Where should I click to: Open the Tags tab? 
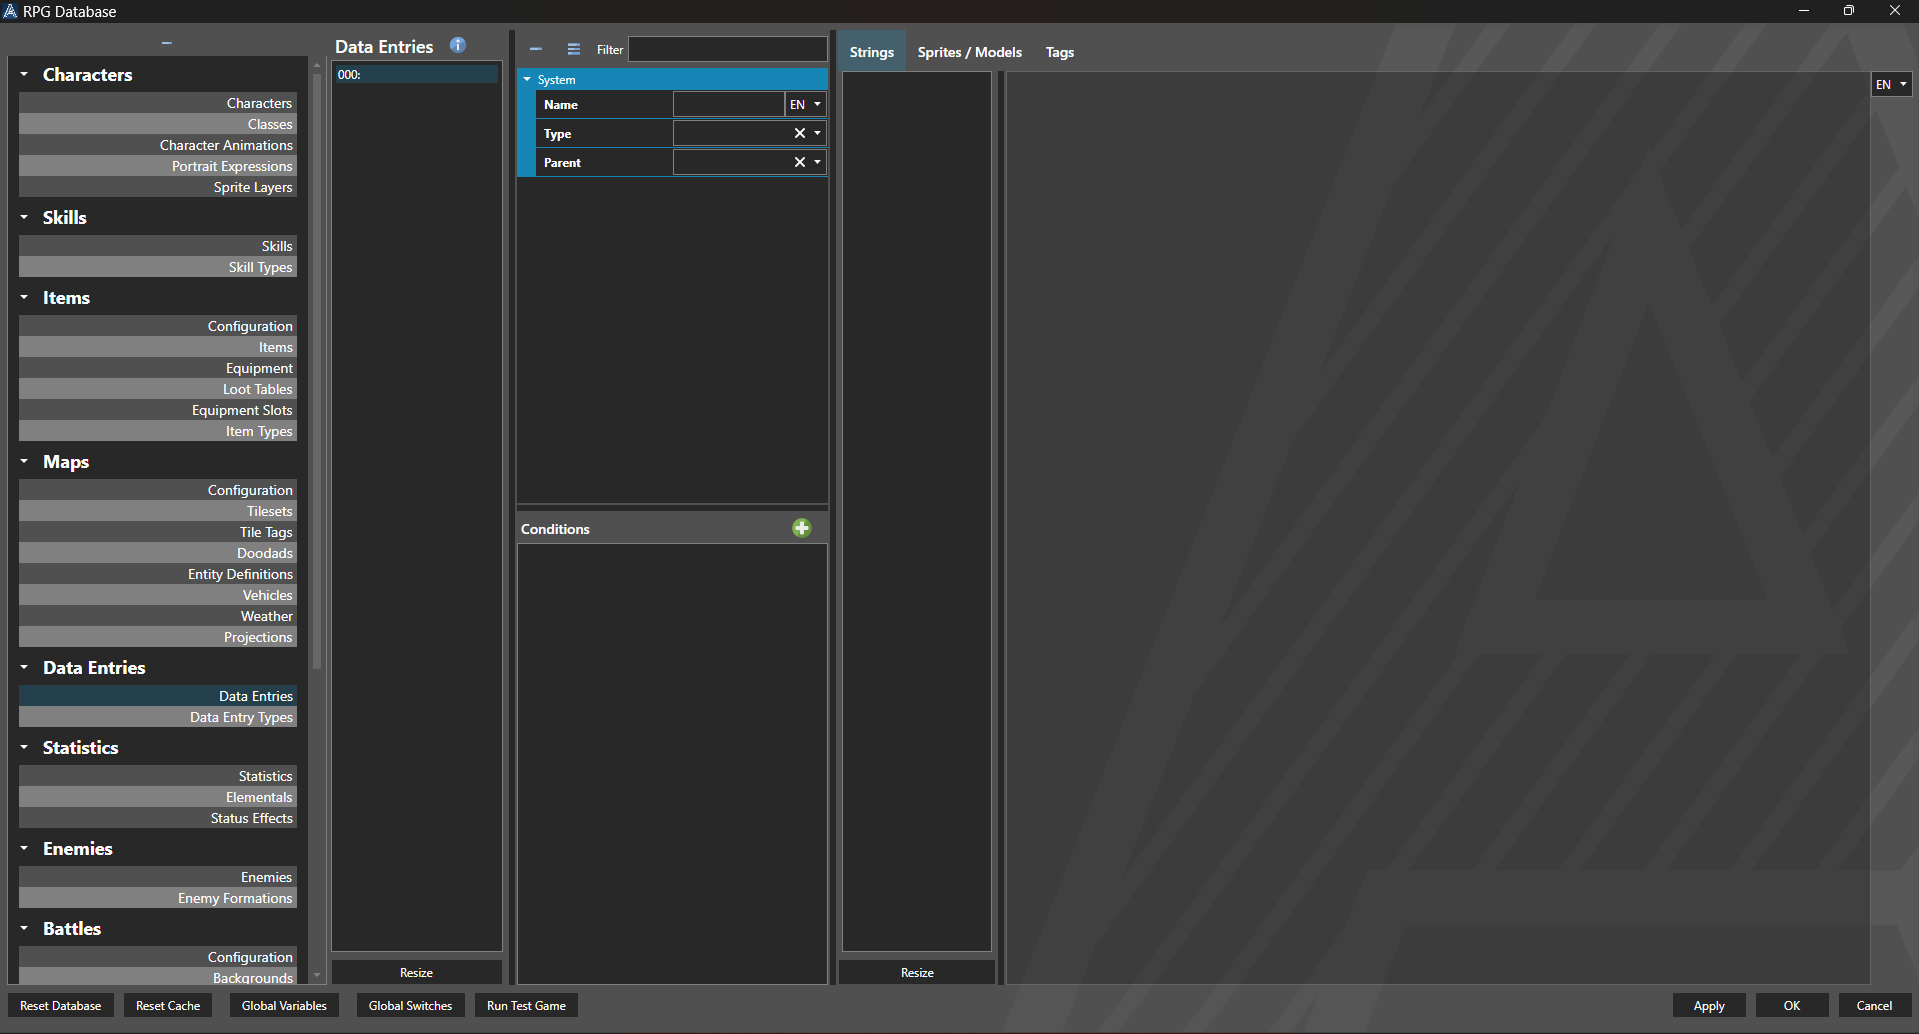pyautogui.click(x=1059, y=52)
